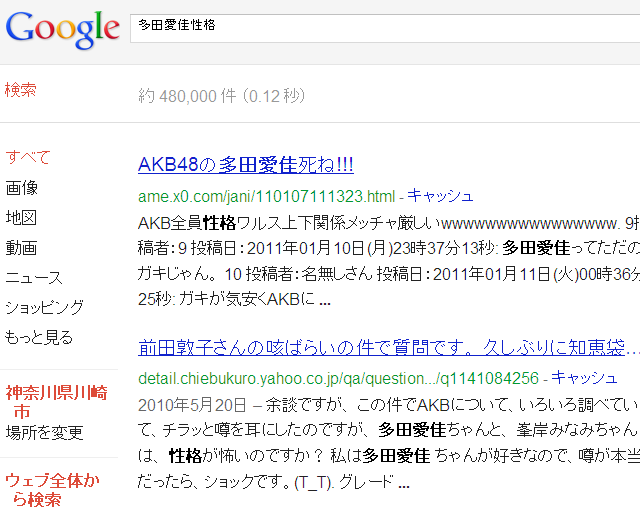Click snippet text AKB全員性格ワルス

point(209,223)
